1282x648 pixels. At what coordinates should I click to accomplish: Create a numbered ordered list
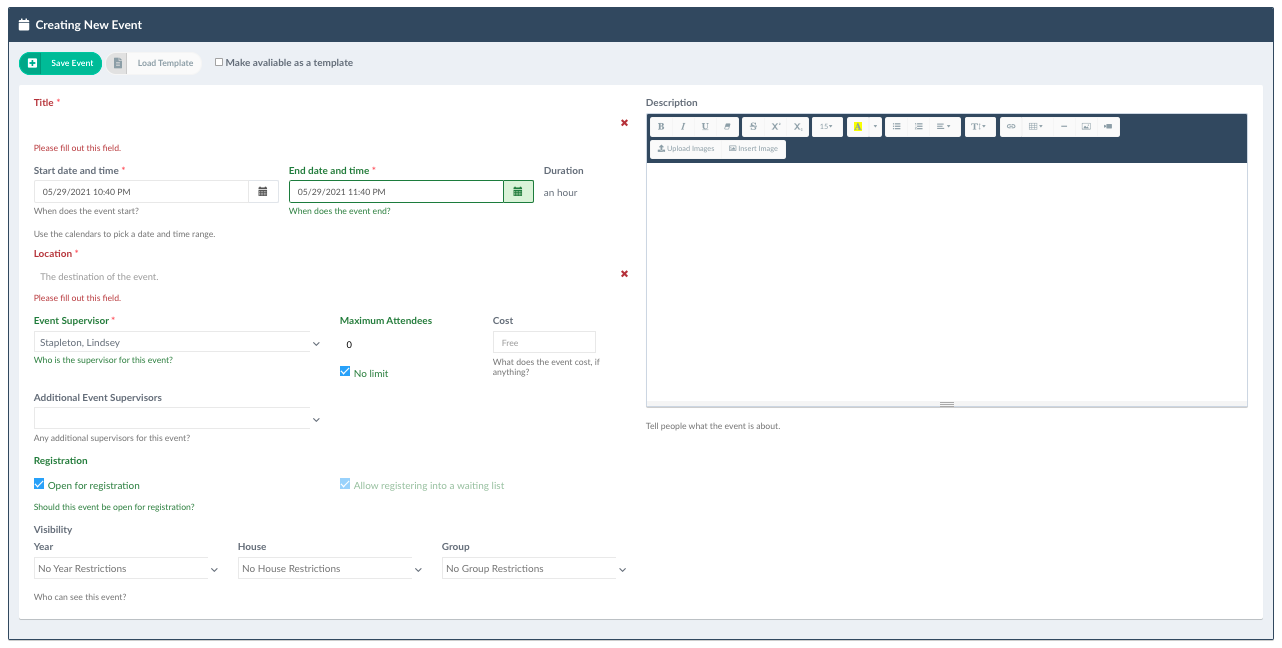[918, 127]
